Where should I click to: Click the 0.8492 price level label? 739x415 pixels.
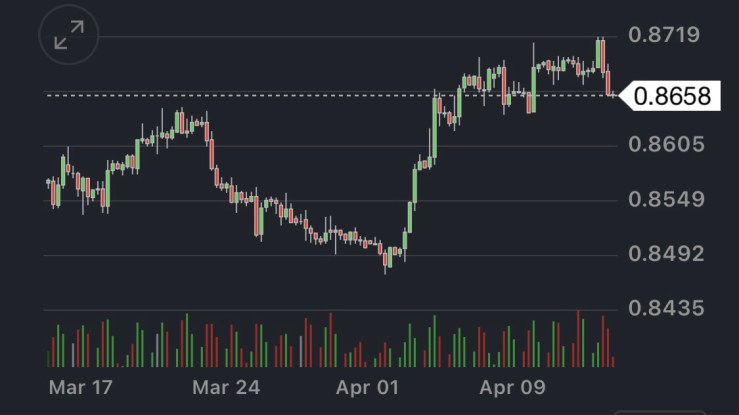coord(663,253)
